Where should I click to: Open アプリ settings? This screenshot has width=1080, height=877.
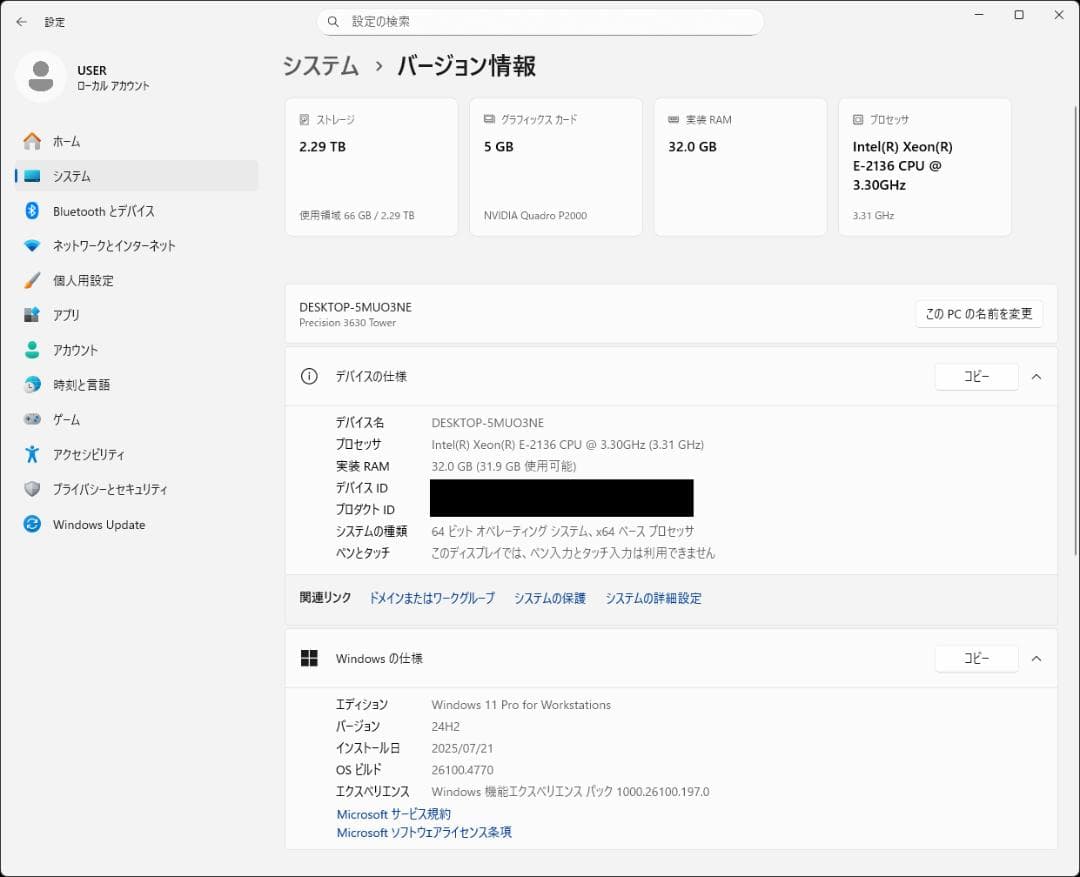pos(64,315)
